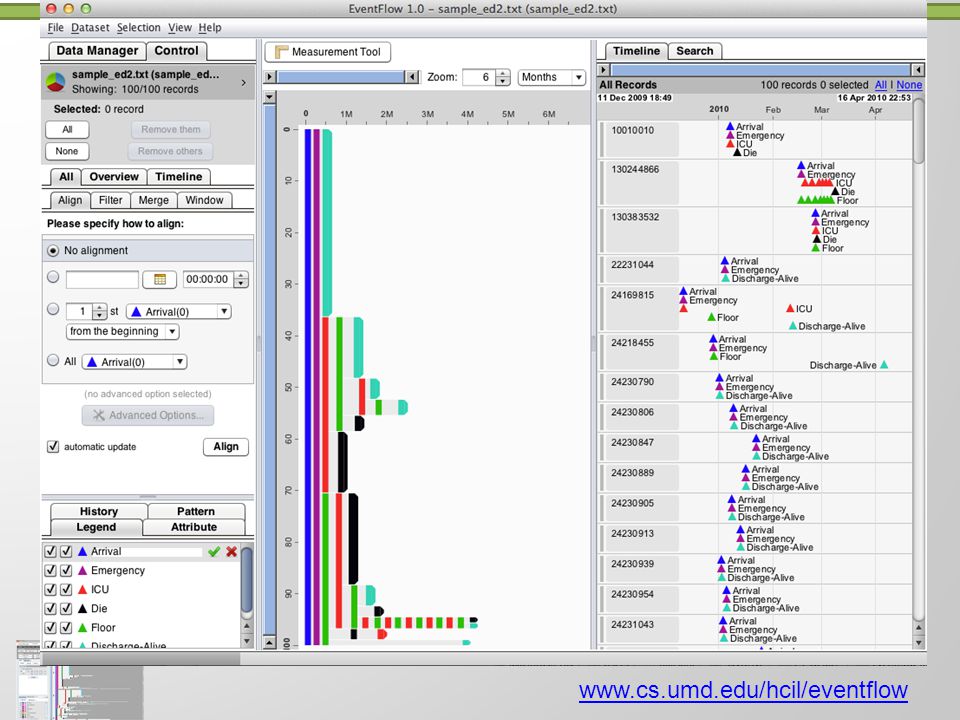The image size is (960, 720).
Task: Click the Measurement Tool ruler icon
Action: pyautogui.click(x=282, y=51)
